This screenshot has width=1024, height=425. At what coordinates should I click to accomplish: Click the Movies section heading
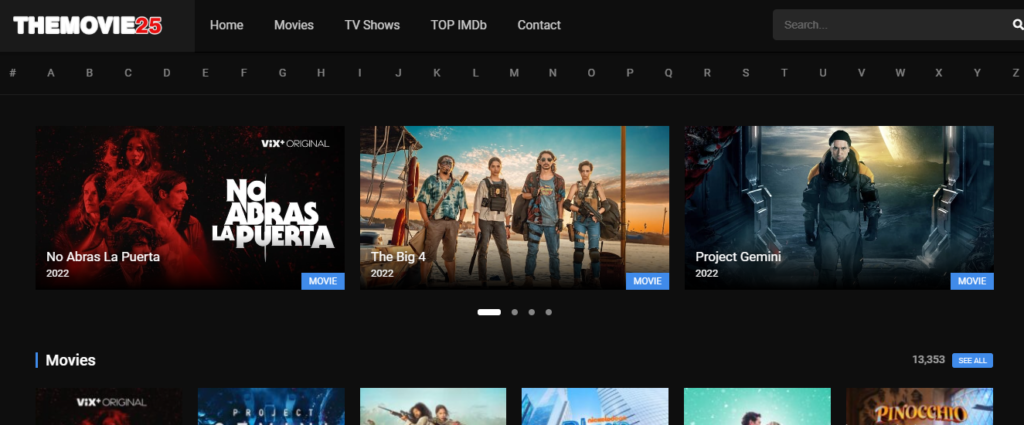[x=71, y=360]
